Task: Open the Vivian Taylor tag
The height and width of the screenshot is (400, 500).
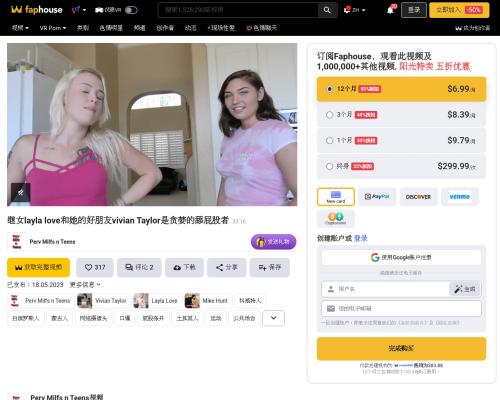Action: coord(103,301)
